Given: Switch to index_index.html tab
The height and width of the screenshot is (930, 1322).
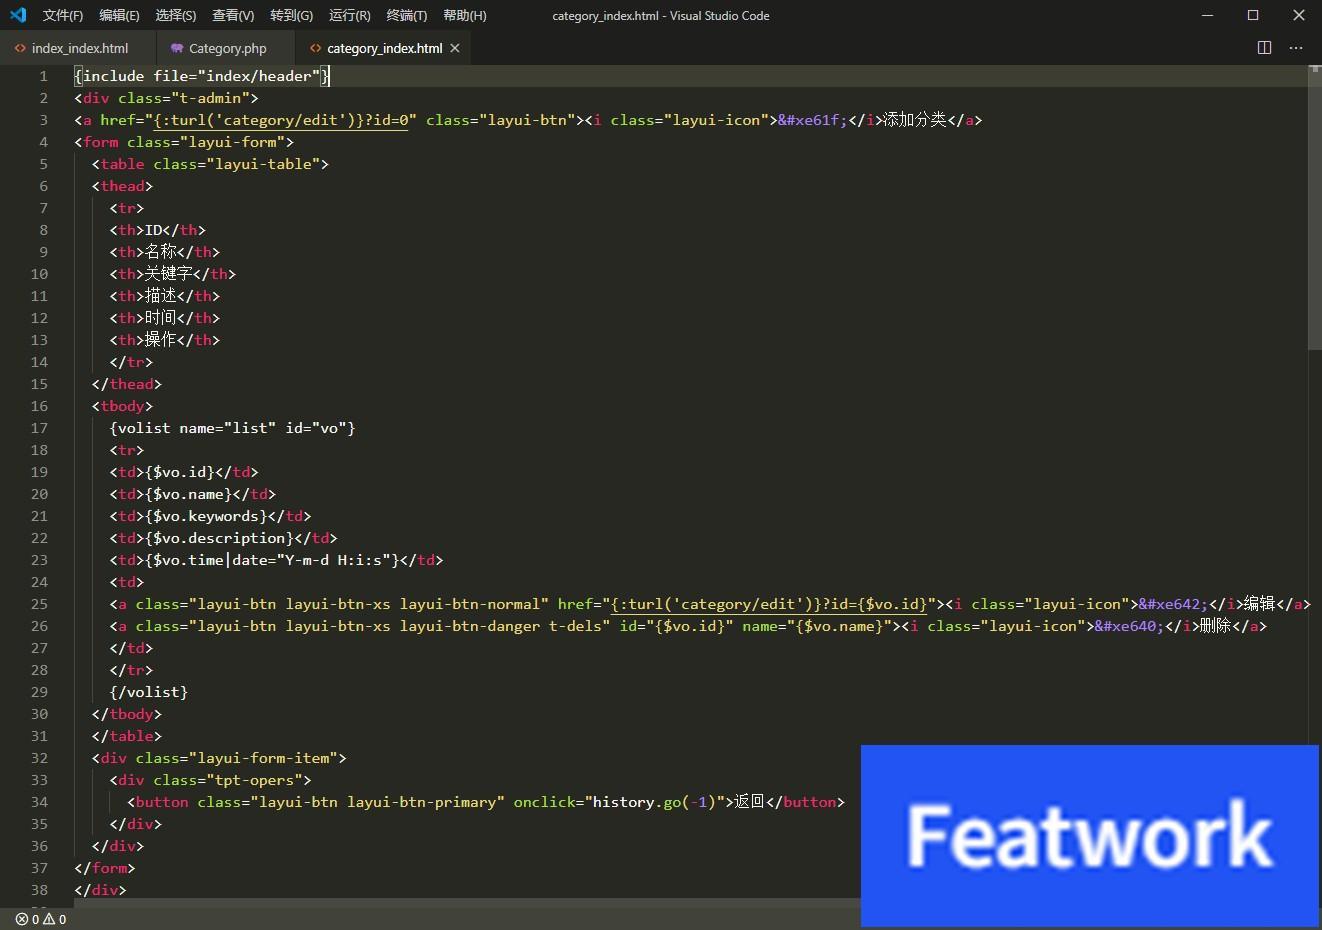Looking at the screenshot, I should pyautogui.click(x=79, y=48).
